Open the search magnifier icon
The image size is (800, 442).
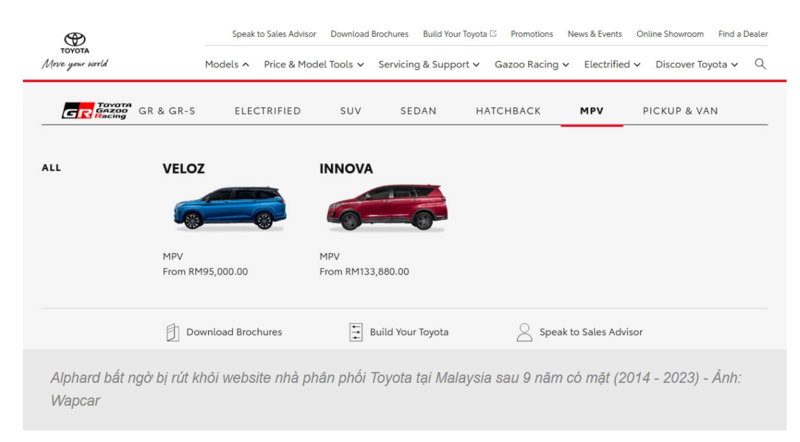click(x=760, y=64)
